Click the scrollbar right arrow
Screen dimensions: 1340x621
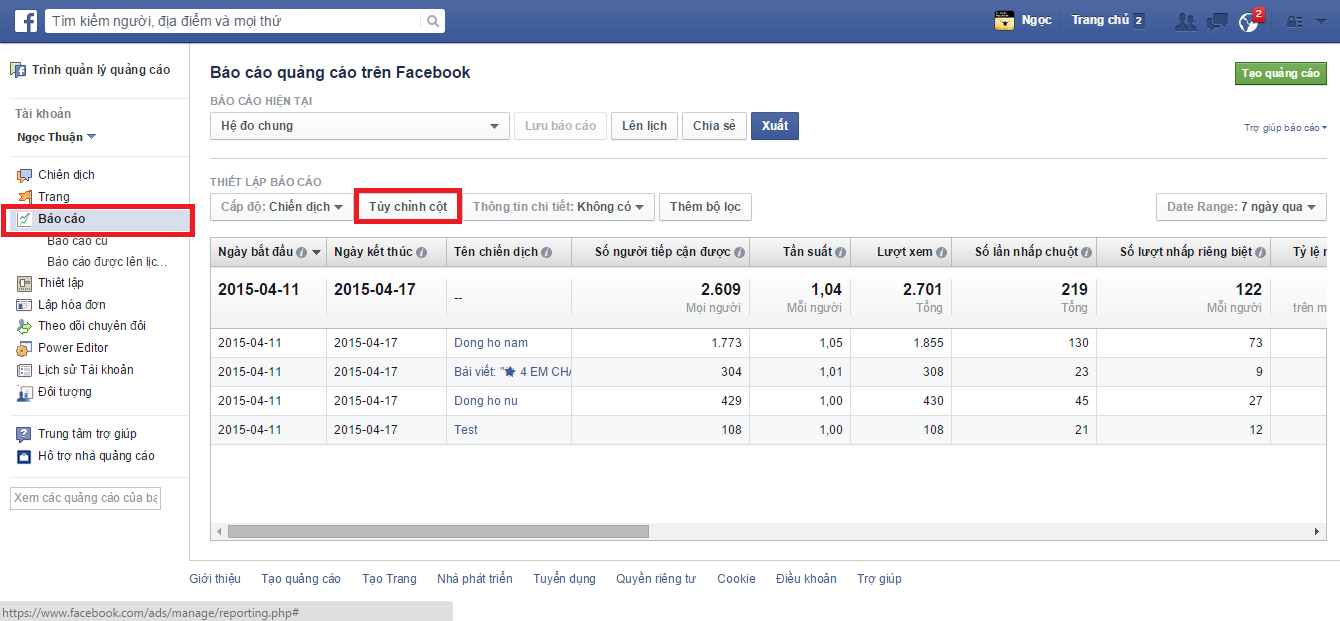click(1319, 532)
